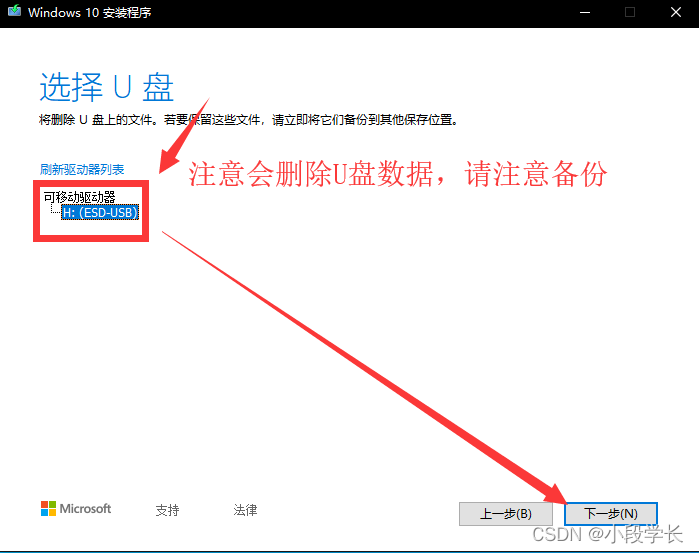Select the 可移动驱动器 tree node
This screenshot has width=699, height=553.
(x=79, y=197)
